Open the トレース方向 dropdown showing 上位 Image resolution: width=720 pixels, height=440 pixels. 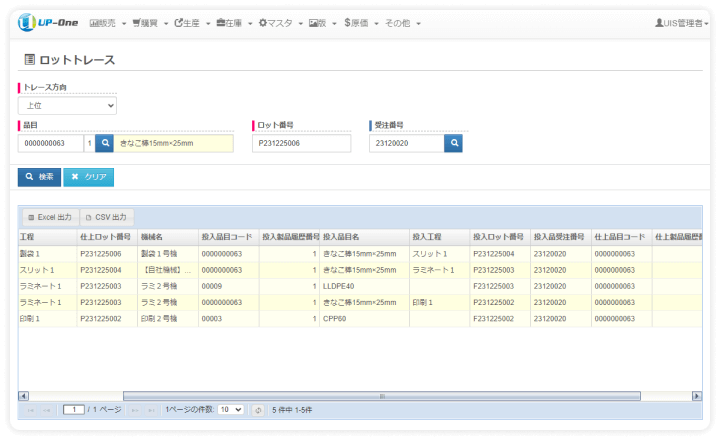pyautogui.click(x=67, y=105)
